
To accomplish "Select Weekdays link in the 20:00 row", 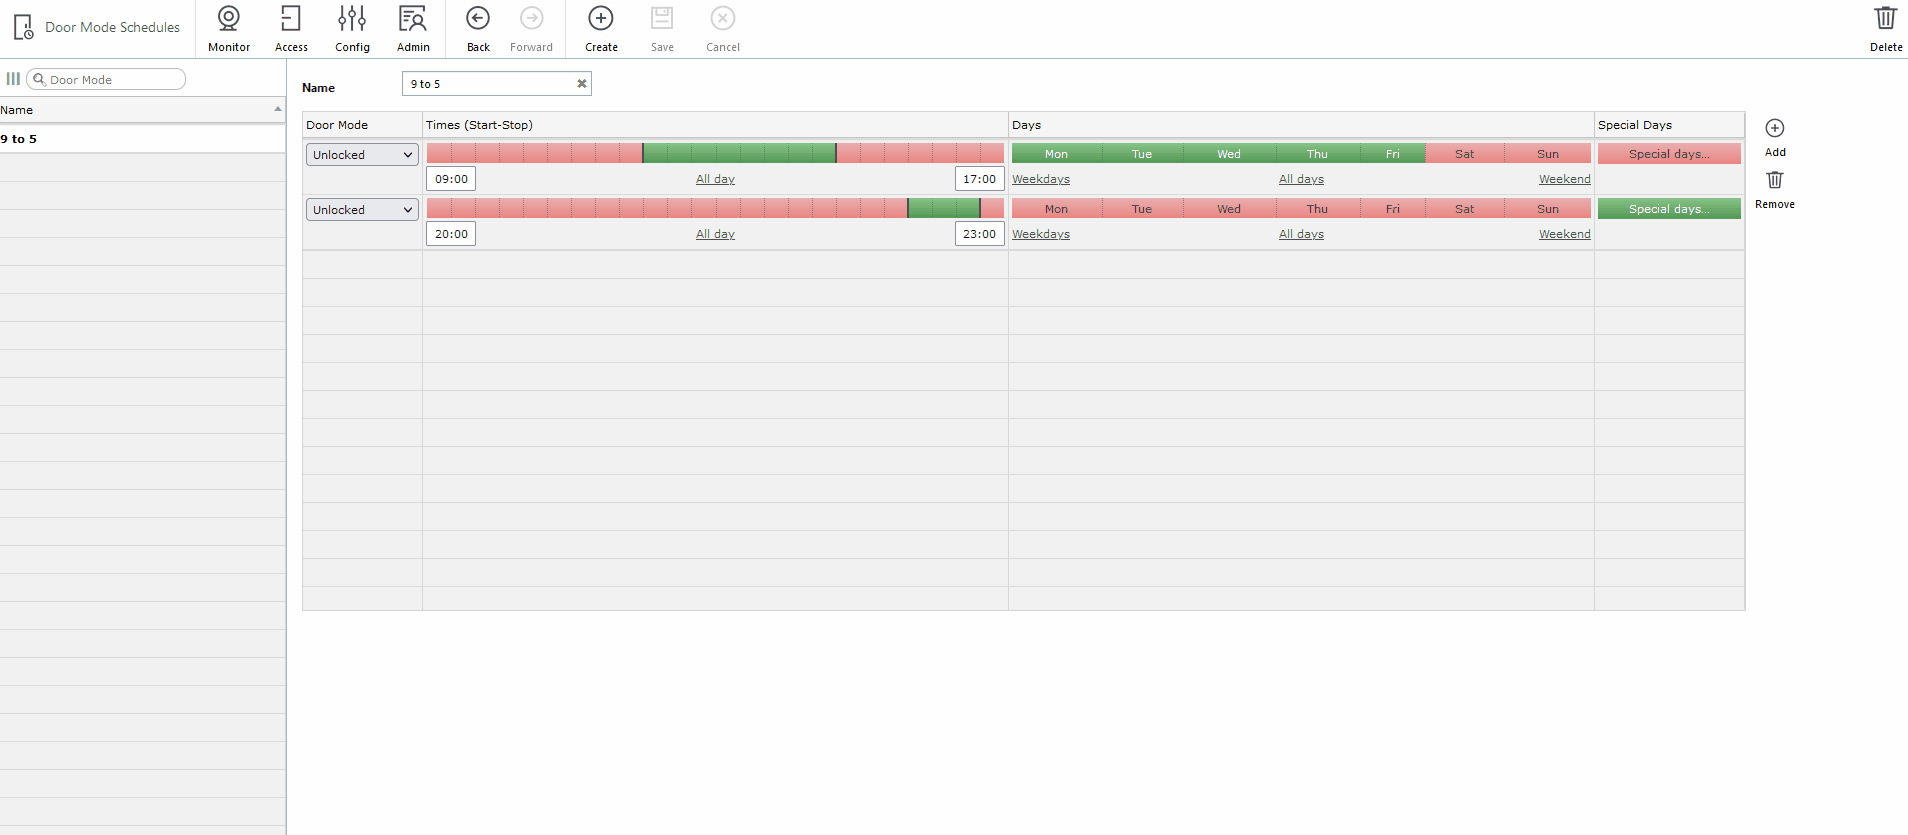I will [x=1041, y=234].
